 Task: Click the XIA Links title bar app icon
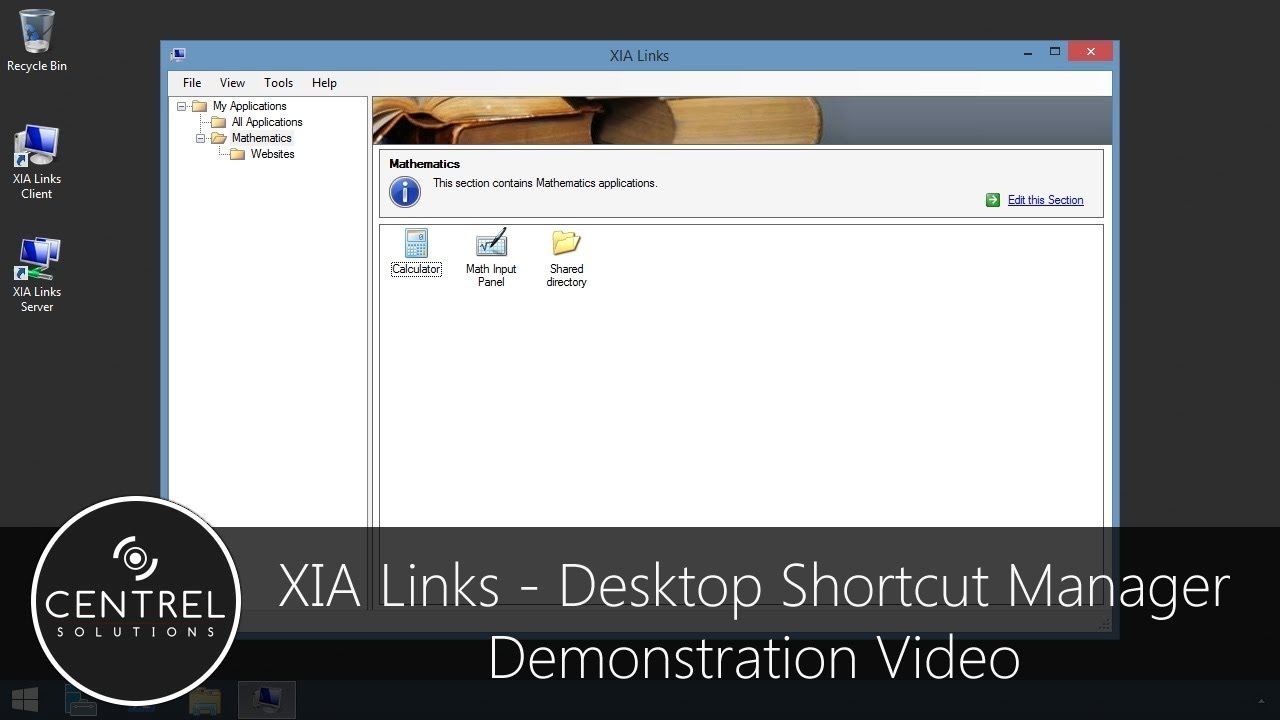pyautogui.click(x=178, y=55)
